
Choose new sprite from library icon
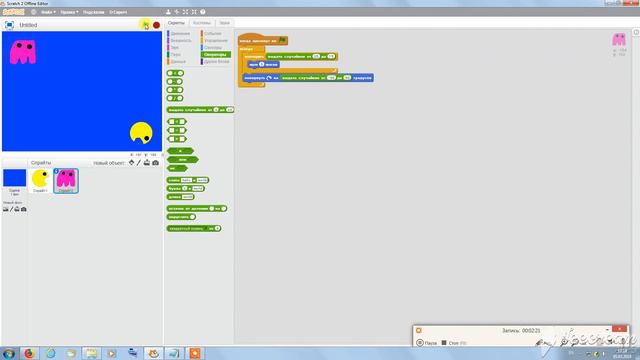click(131, 163)
